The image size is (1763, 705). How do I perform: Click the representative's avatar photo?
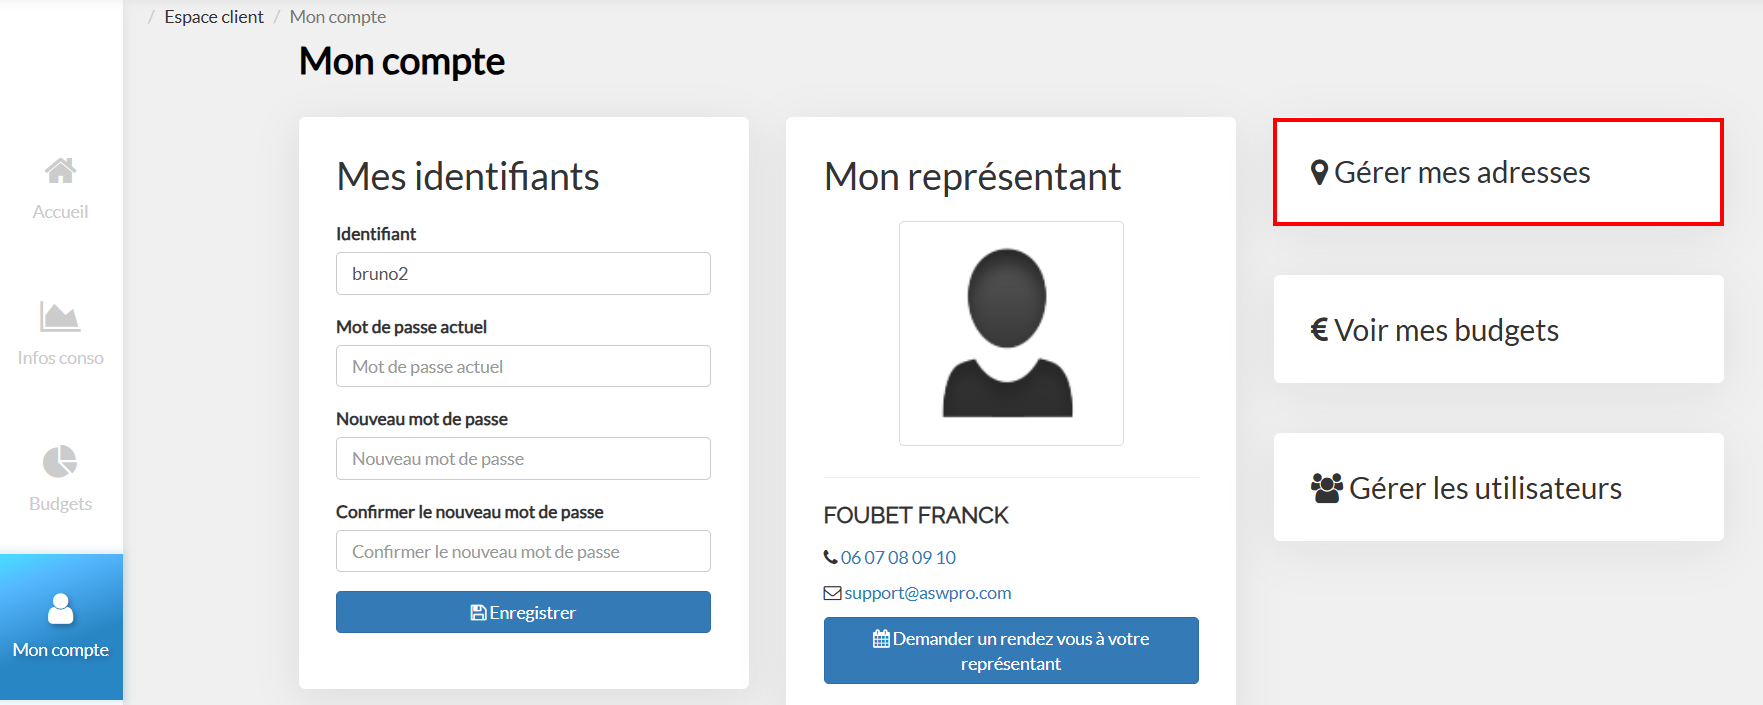(x=1010, y=333)
